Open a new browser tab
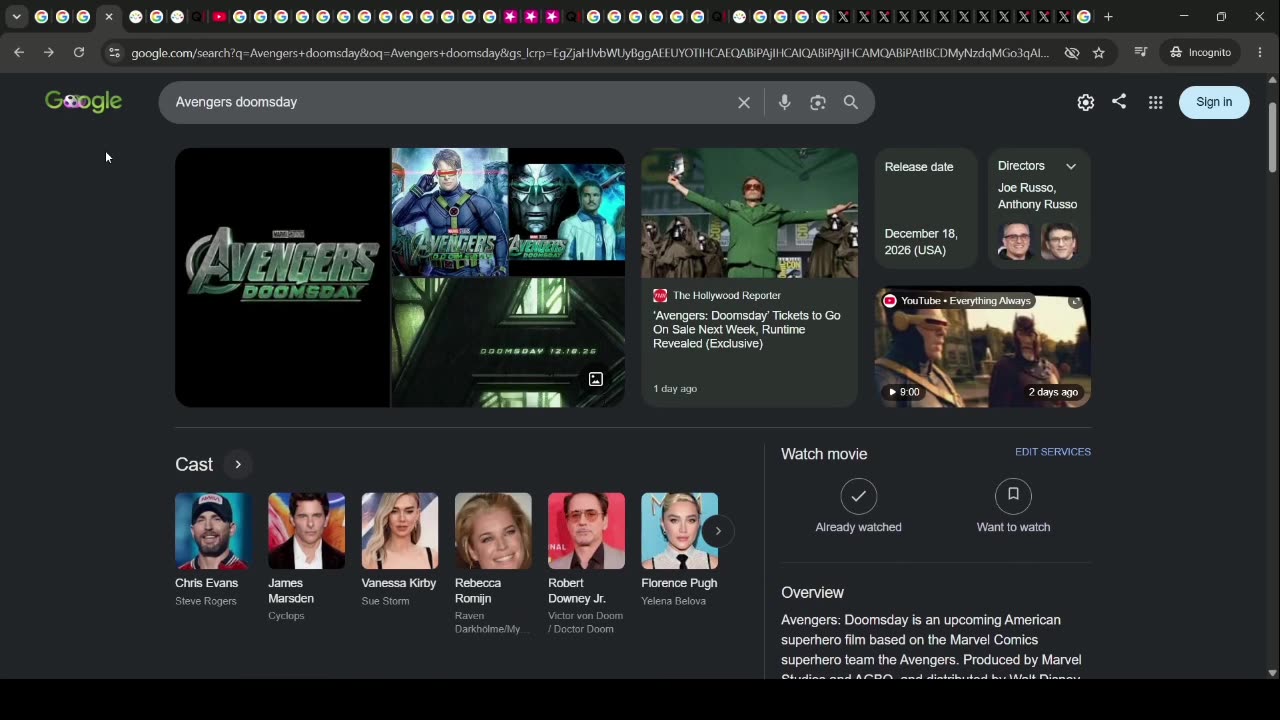 pos(1108,16)
